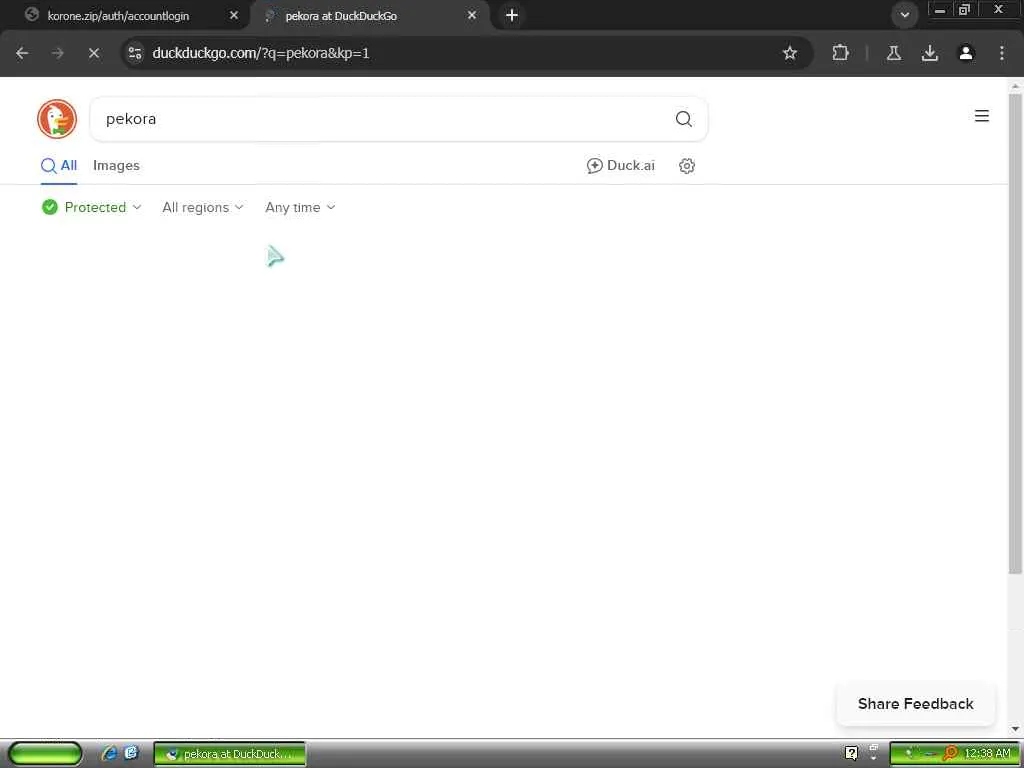Open the tab search dropdown arrow
This screenshot has height=768, width=1024.
click(x=904, y=15)
